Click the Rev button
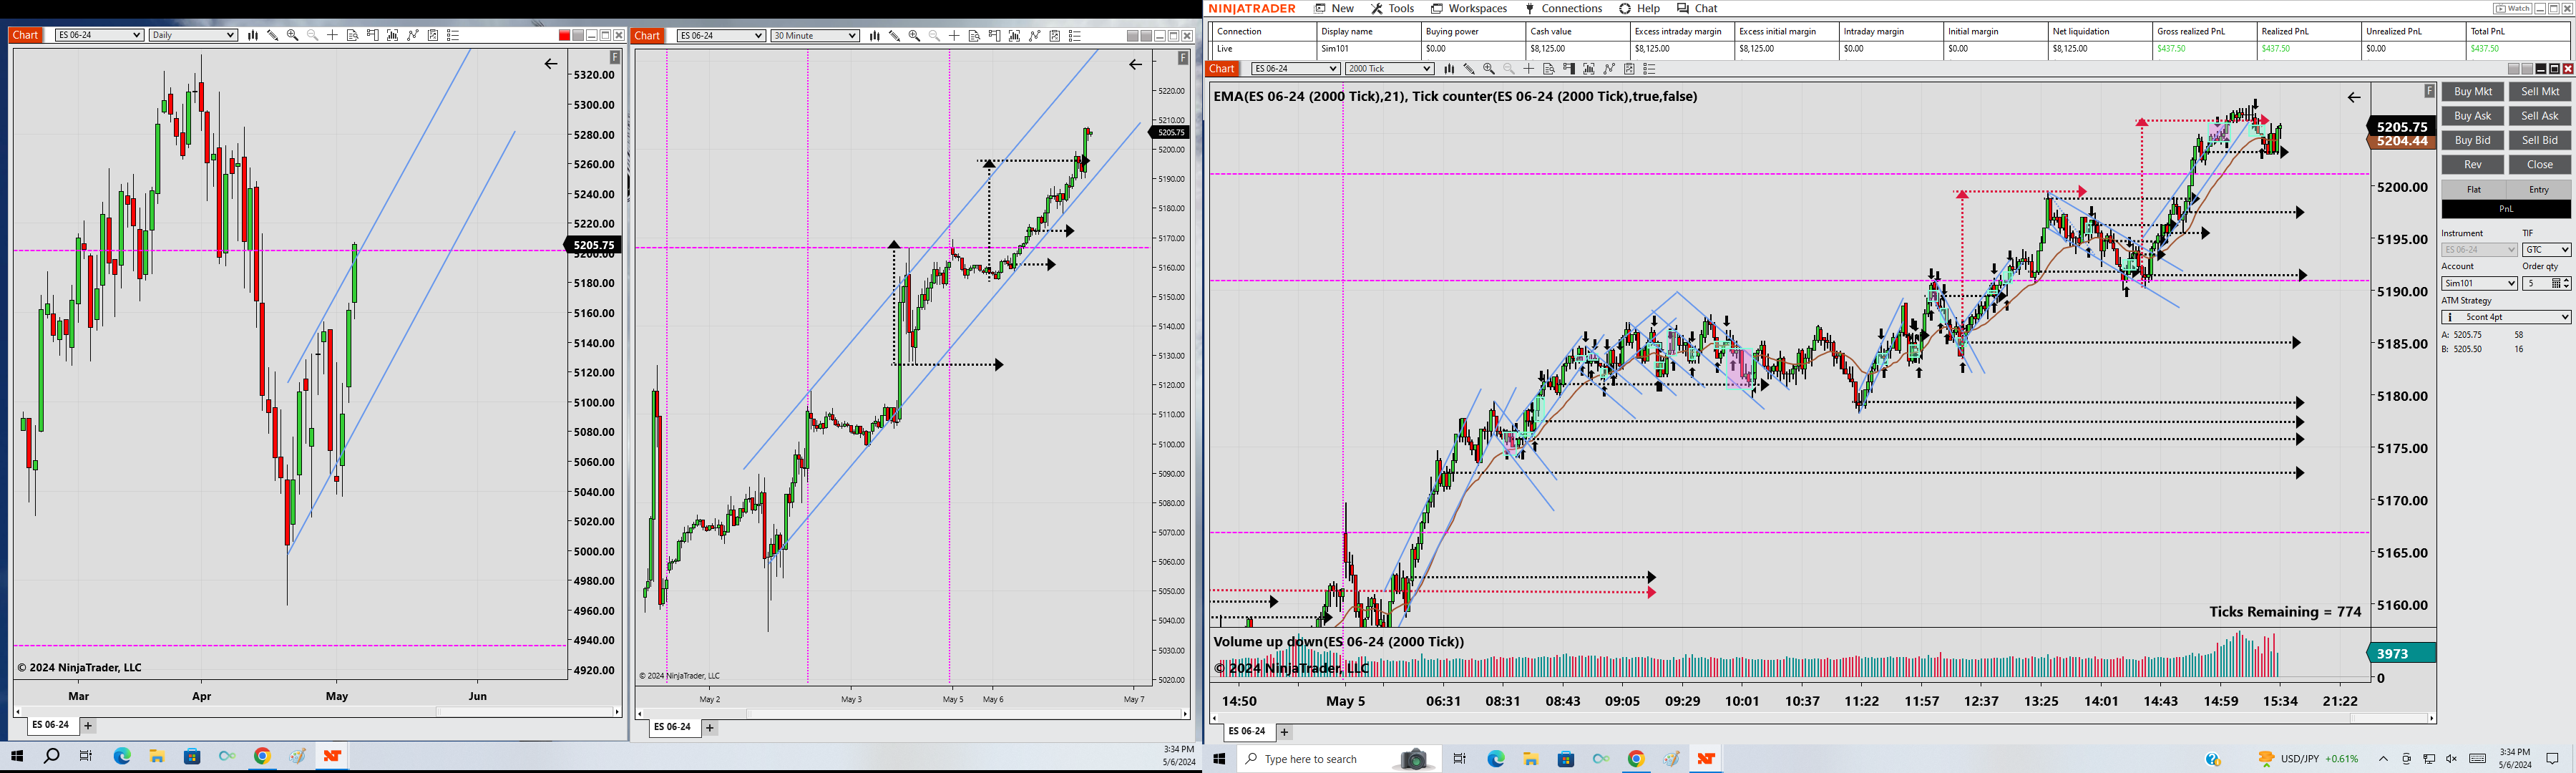This screenshot has height=773, width=2576. (x=2473, y=165)
